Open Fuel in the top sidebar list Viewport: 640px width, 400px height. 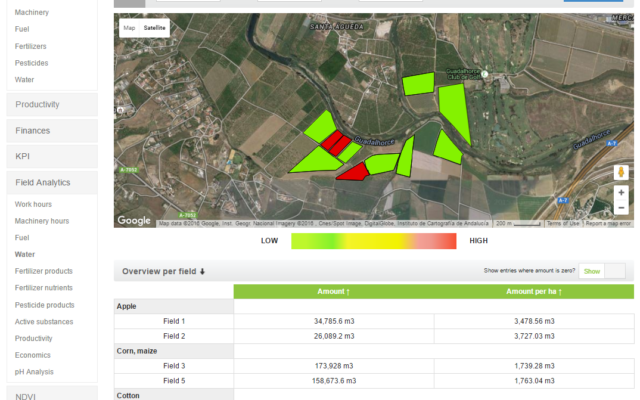click(x=22, y=29)
